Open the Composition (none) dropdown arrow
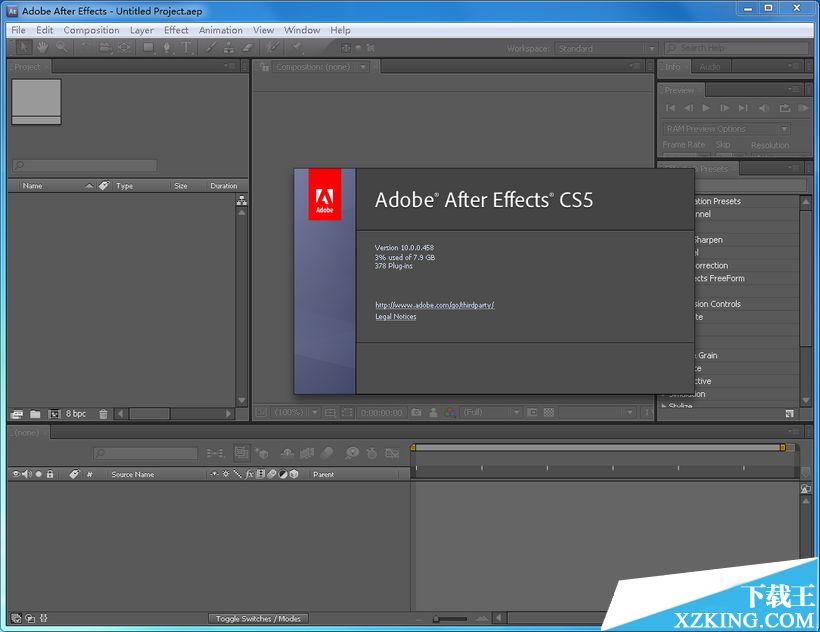The image size is (820, 632). coord(363,67)
